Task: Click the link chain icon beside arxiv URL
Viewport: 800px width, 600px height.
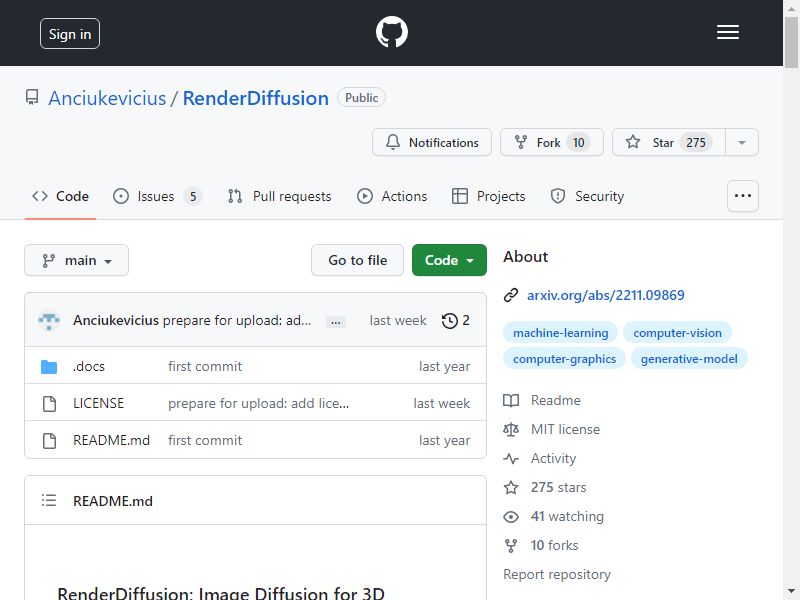Action: point(511,295)
